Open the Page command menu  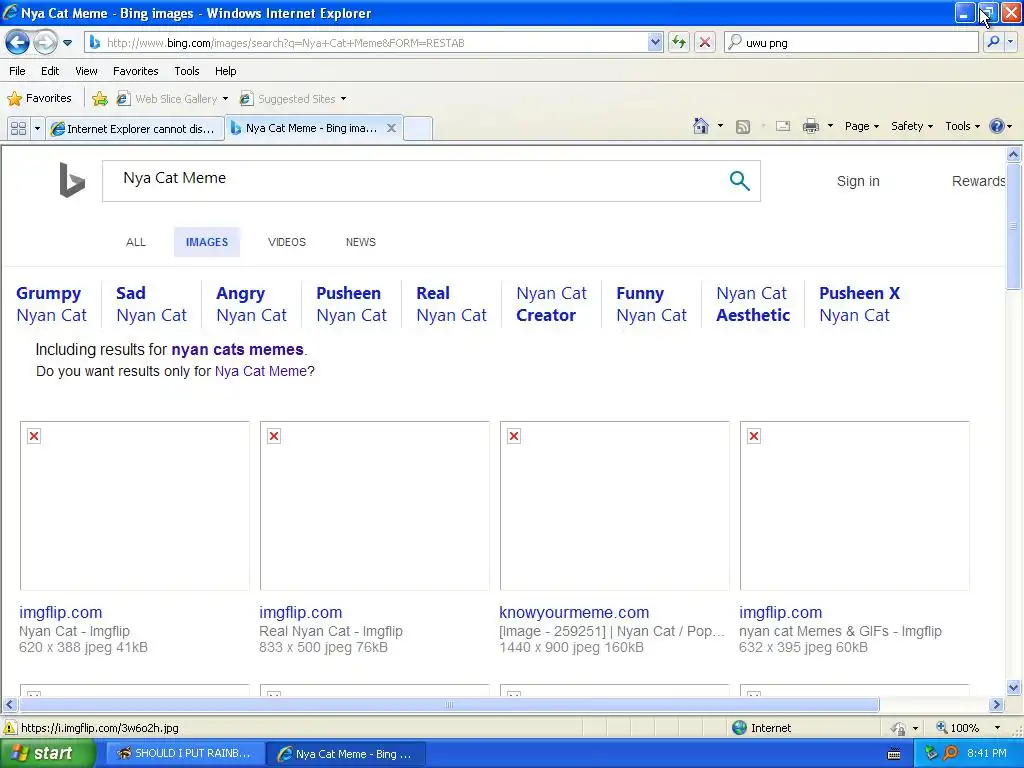pyautogui.click(x=862, y=126)
